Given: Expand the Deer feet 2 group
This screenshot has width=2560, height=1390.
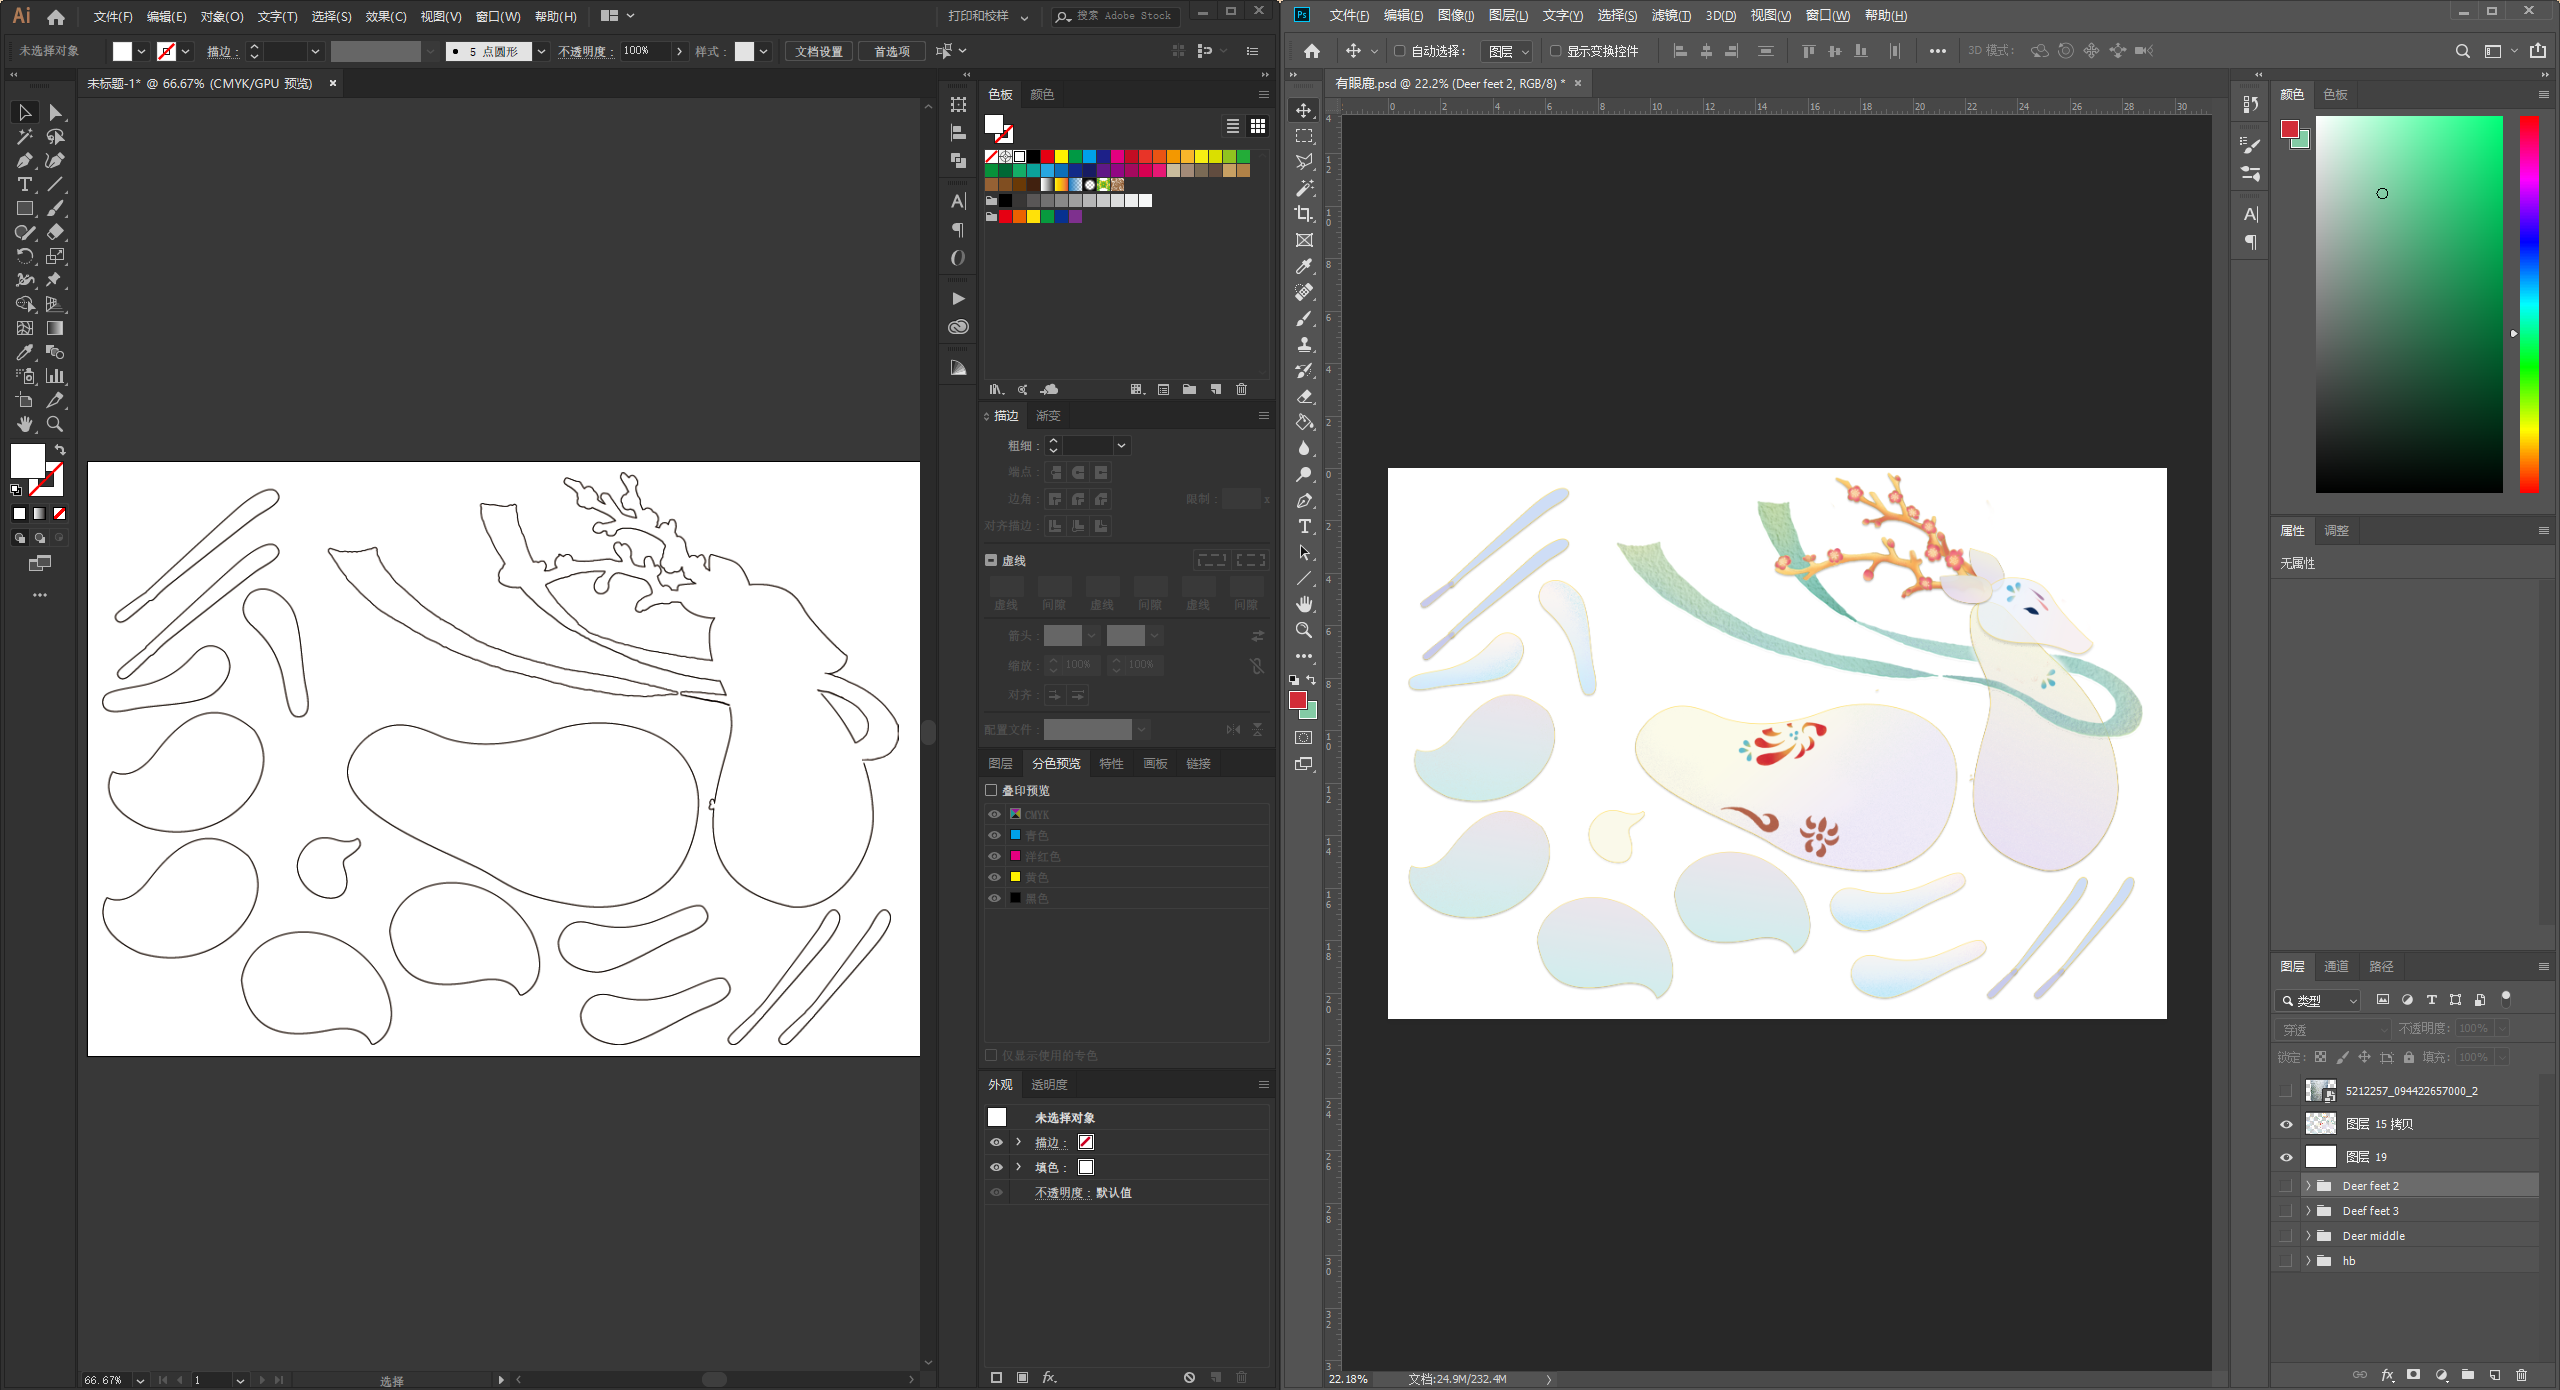Looking at the screenshot, I should pos(2308,1186).
